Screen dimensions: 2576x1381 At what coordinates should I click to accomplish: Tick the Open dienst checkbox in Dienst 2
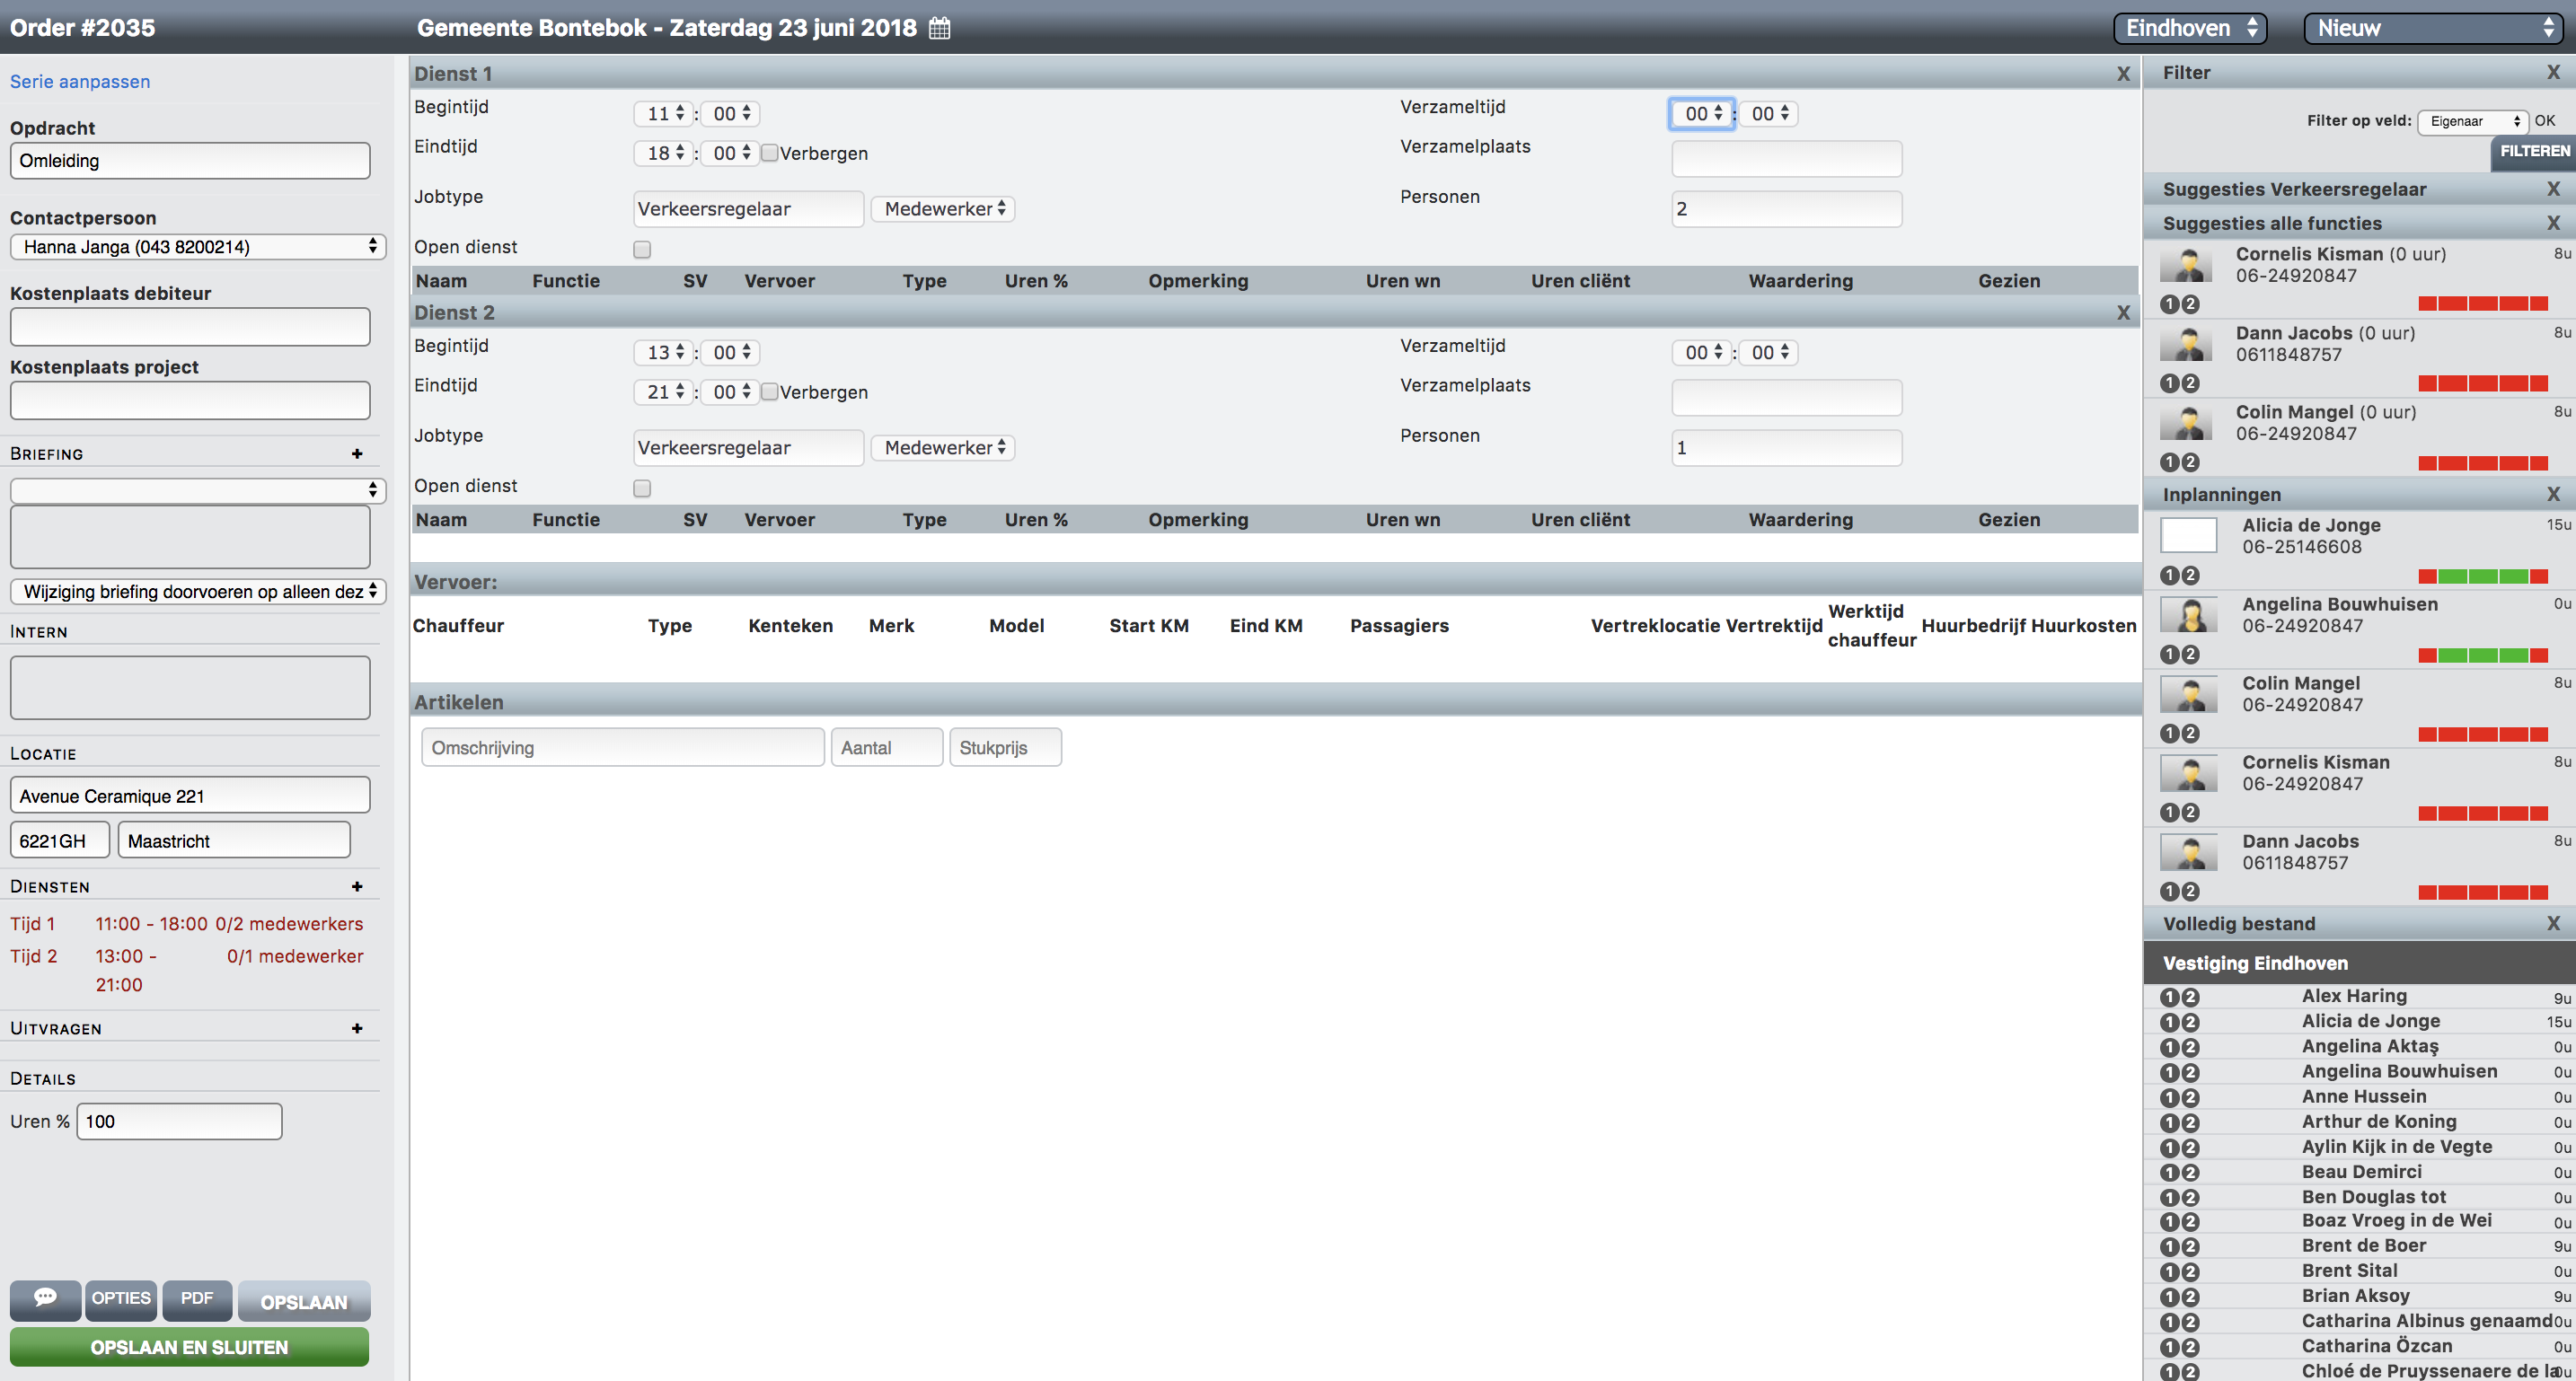pos(642,488)
